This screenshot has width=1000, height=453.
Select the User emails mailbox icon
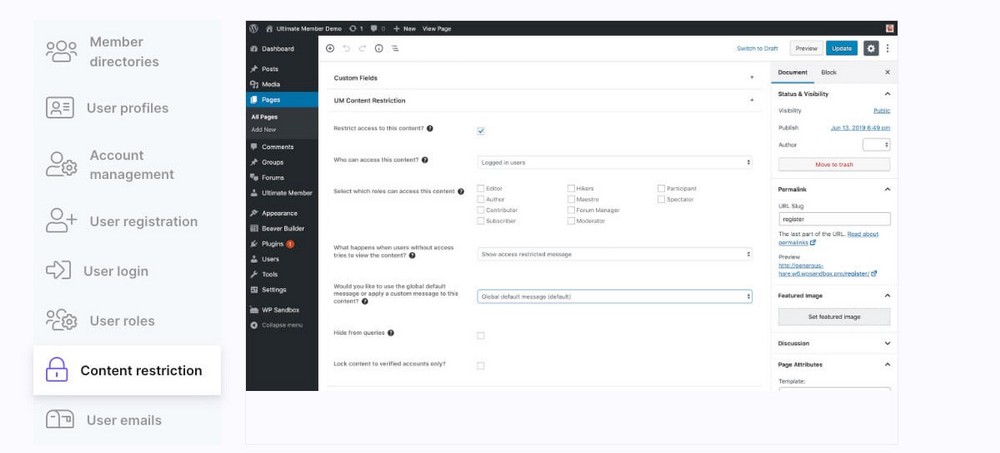click(60, 420)
